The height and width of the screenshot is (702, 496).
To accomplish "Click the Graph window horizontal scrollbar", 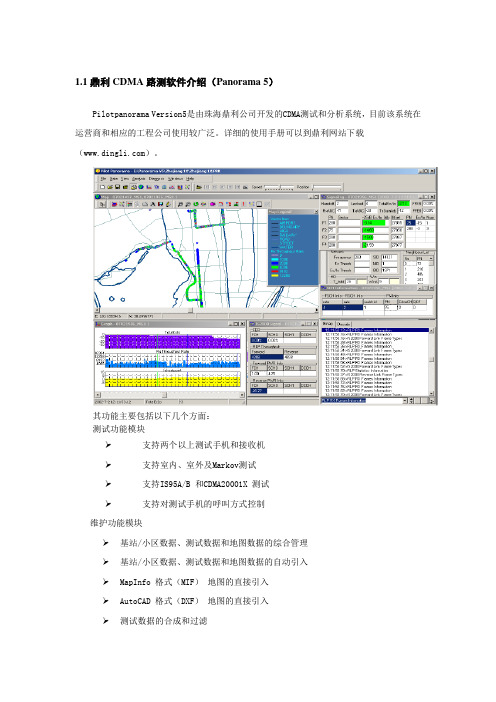I will pos(171,395).
